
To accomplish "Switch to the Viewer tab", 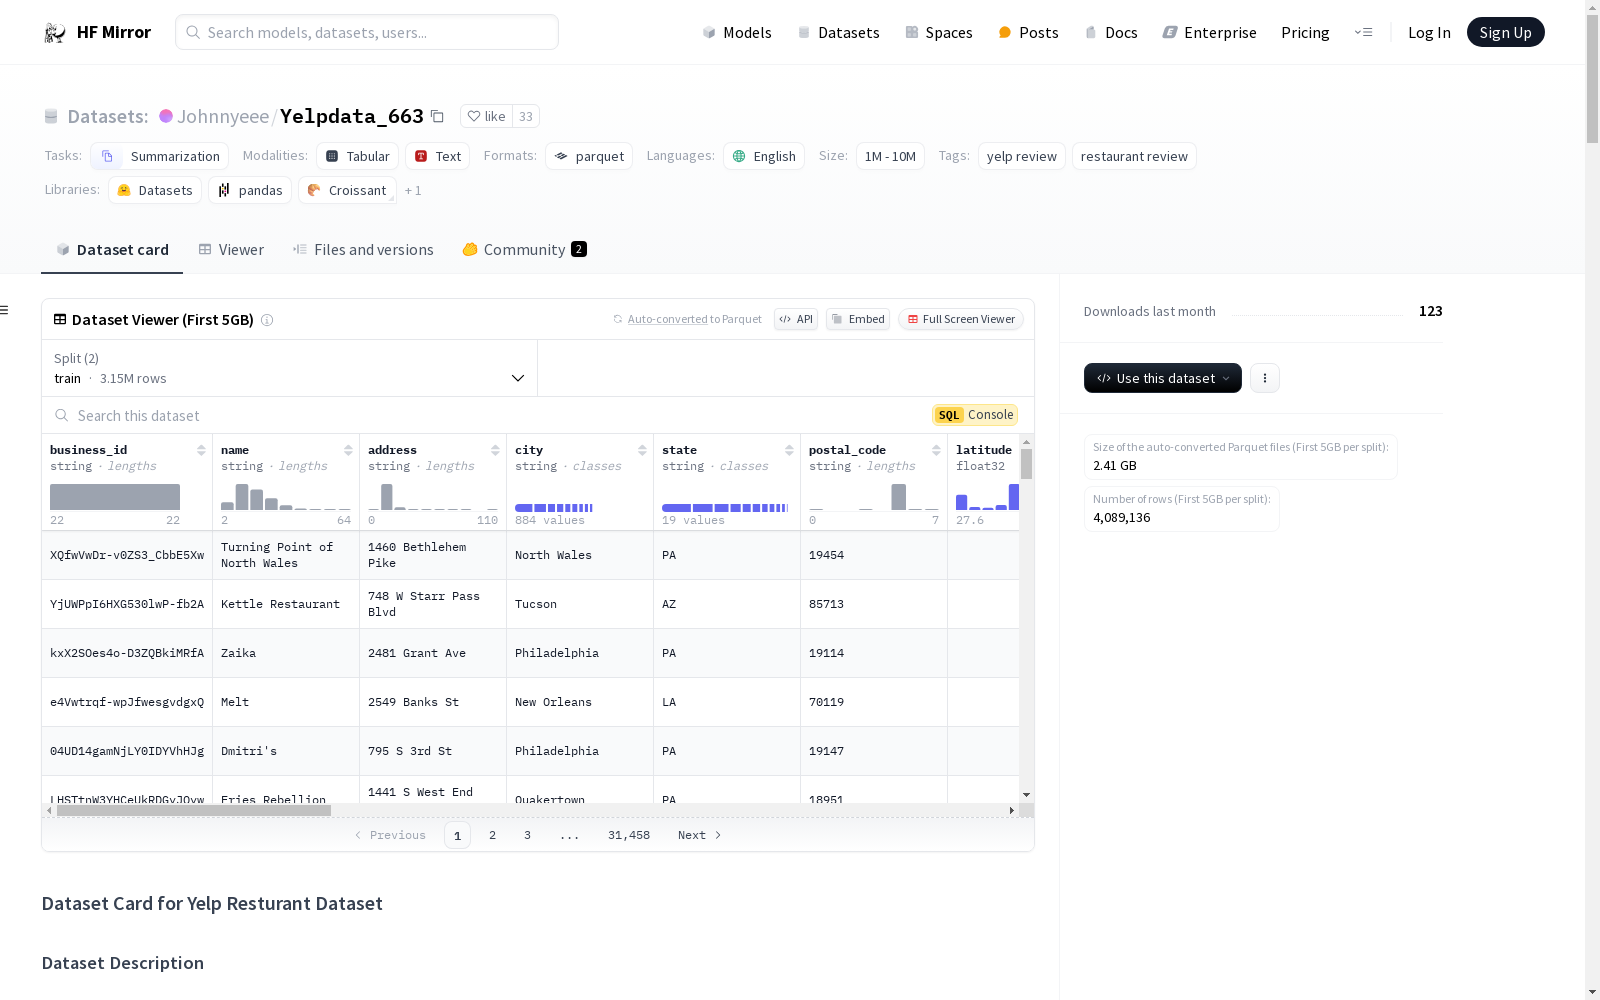I will [231, 250].
